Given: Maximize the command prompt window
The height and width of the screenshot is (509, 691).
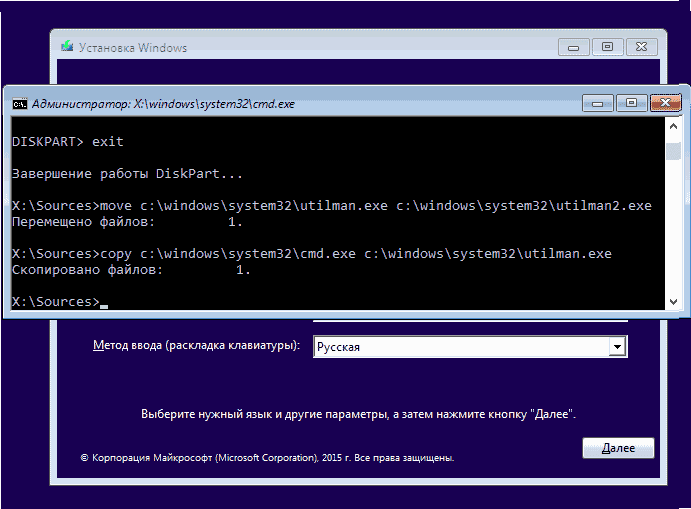Looking at the screenshot, I should tap(631, 102).
